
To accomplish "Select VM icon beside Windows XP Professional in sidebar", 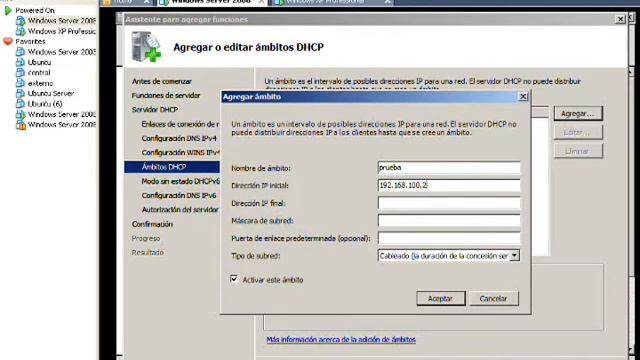I will click(20, 31).
